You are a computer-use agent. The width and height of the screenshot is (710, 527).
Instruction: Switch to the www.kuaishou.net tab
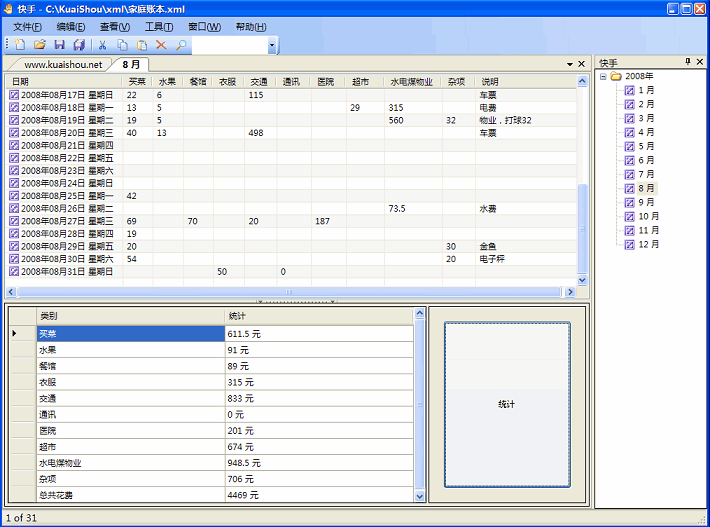(x=63, y=64)
